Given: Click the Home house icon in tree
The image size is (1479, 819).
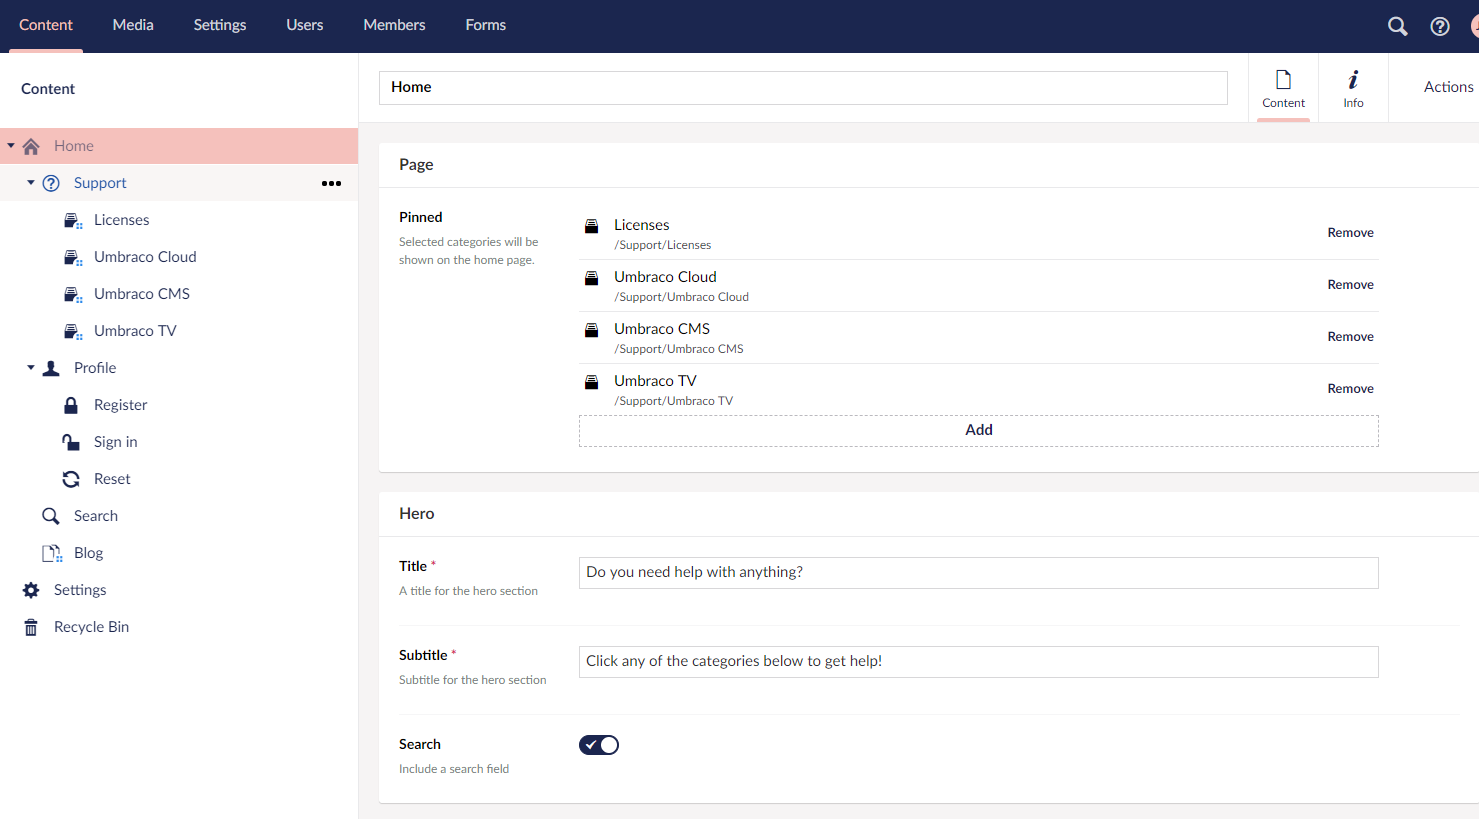Looking at the screenshot, I should click(31, 146).
